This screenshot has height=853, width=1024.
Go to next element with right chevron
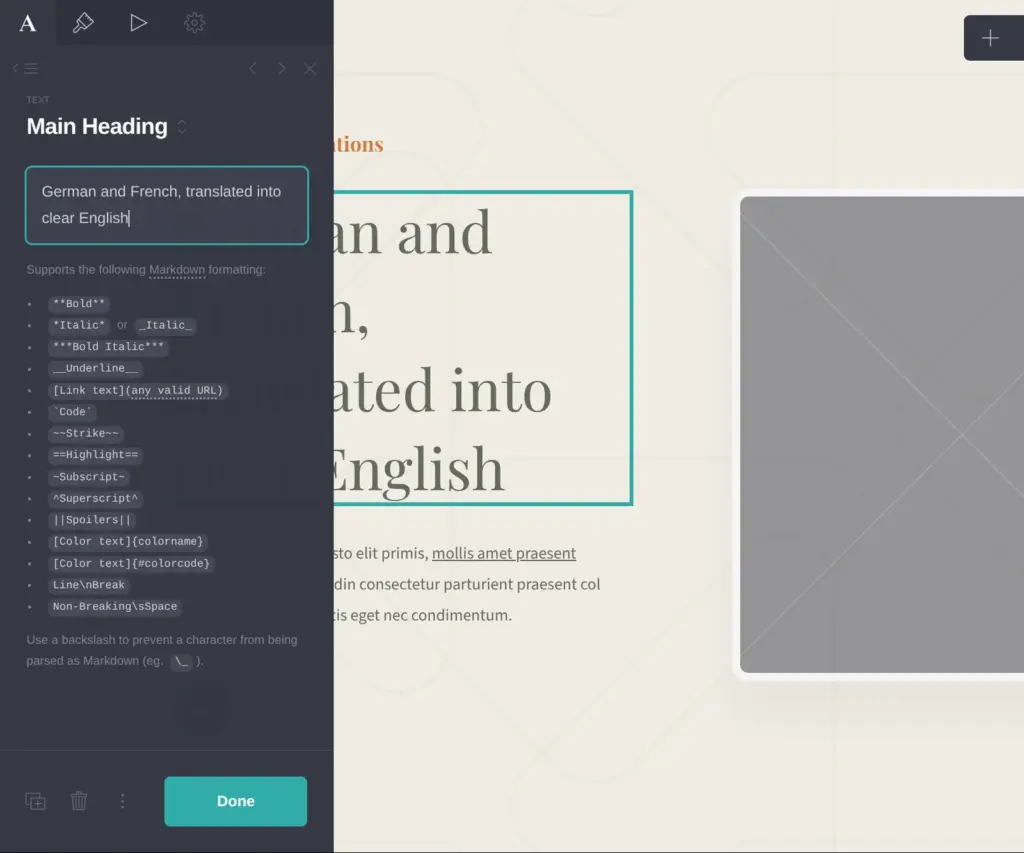[x=281, y=68]
